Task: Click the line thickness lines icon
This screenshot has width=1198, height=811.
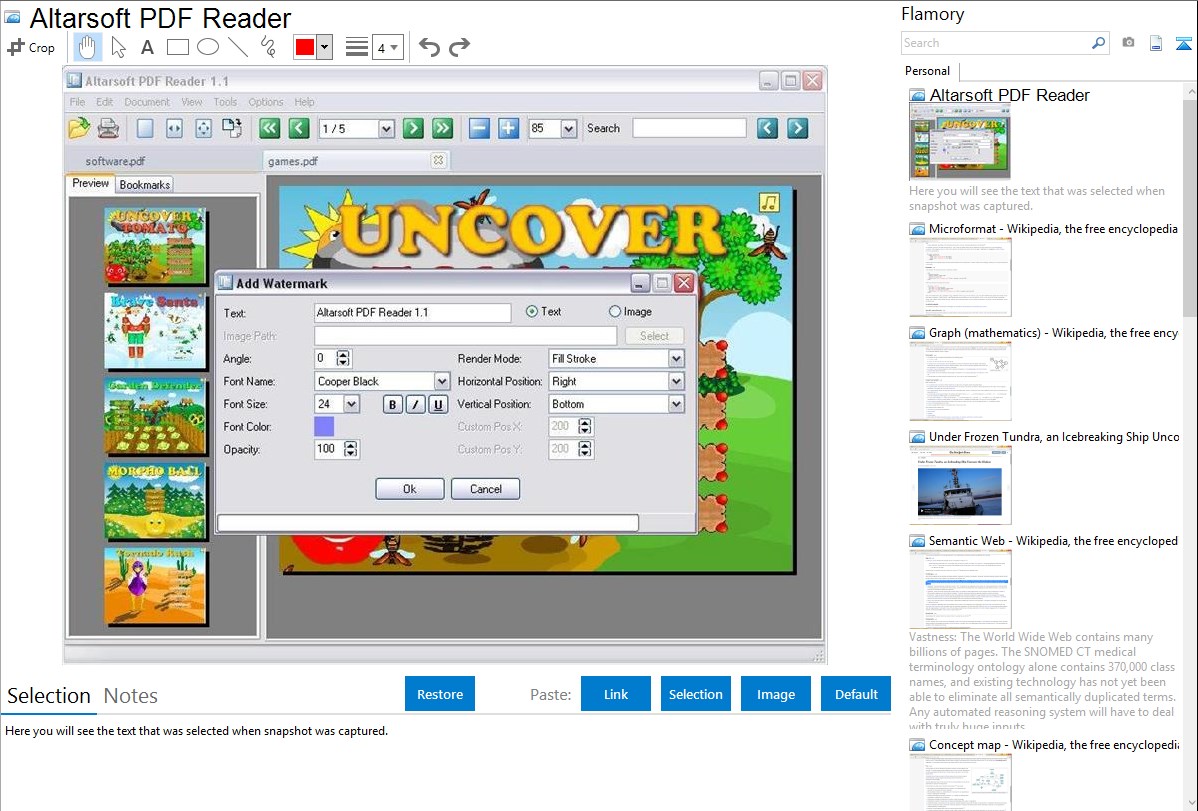Action: point(356,47)
